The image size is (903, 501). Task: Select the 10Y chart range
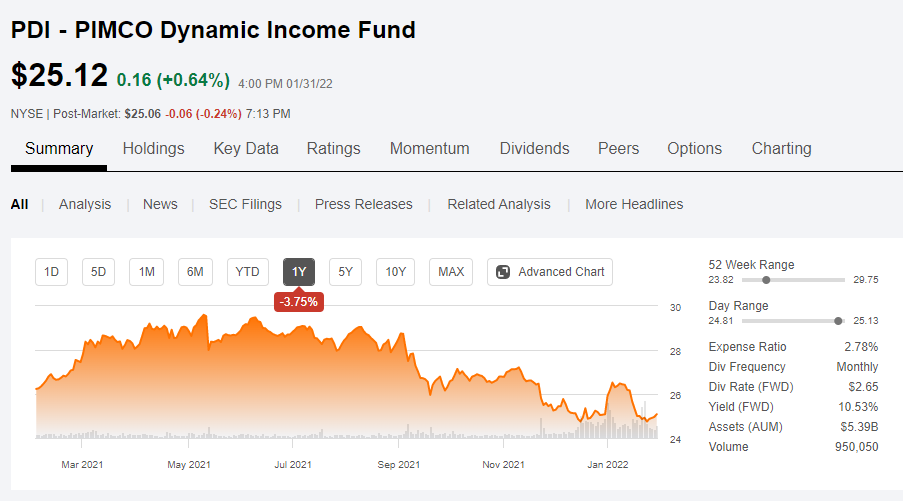coord(396,272)
